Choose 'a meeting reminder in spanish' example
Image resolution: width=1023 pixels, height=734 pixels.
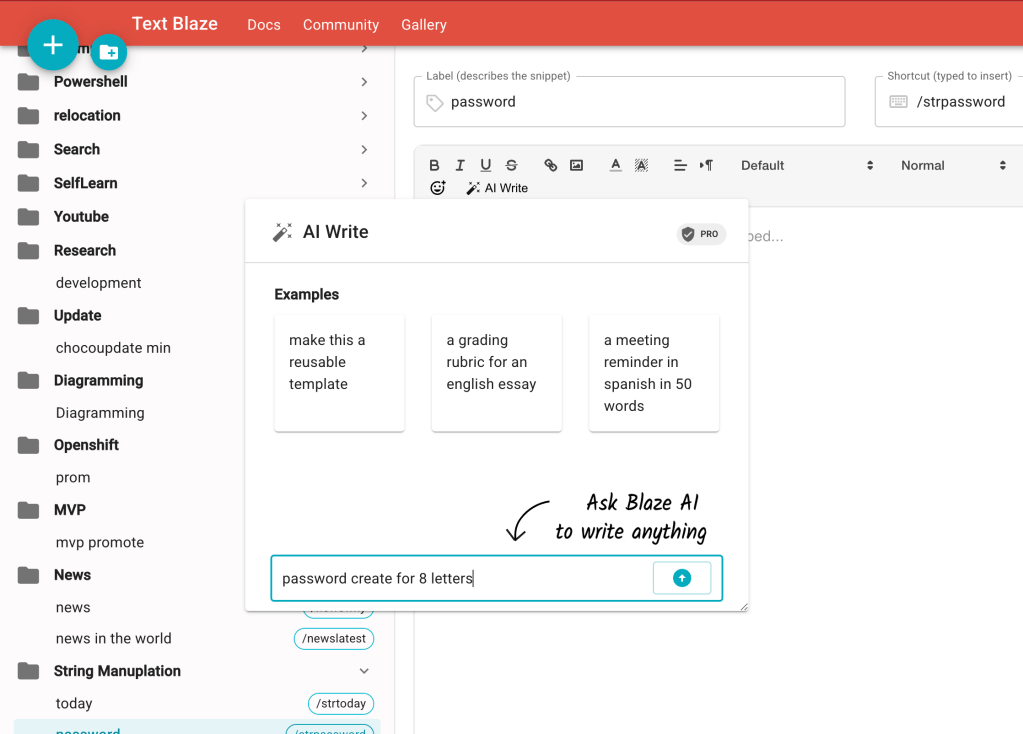click(654, 373)
